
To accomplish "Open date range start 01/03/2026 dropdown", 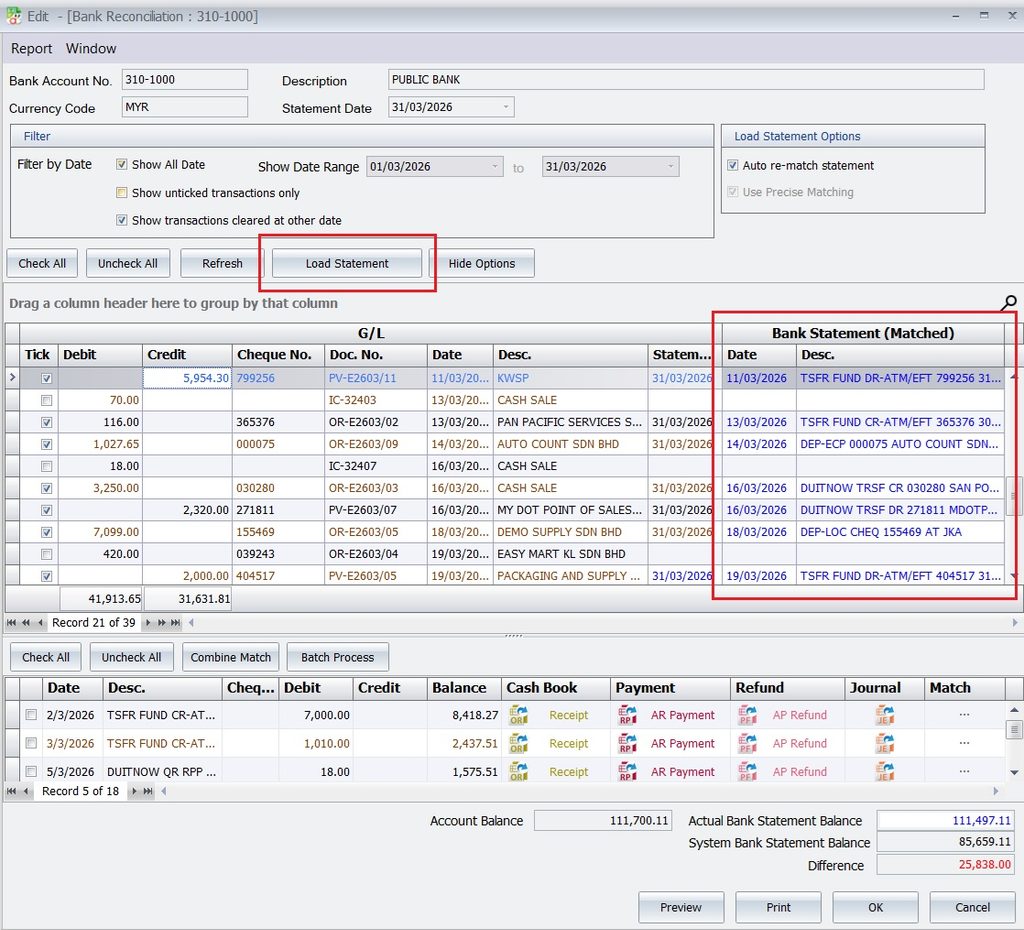I will point(494,167).
